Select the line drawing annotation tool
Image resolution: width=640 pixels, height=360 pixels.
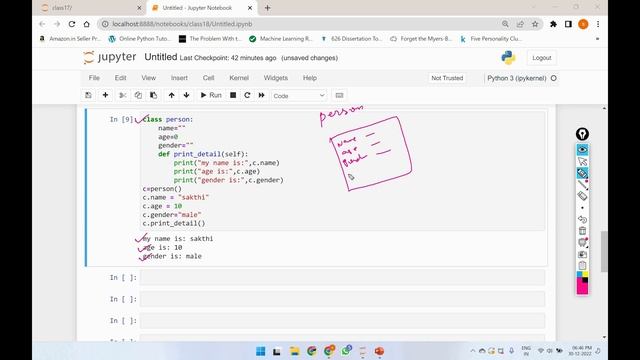pos(582,184)
